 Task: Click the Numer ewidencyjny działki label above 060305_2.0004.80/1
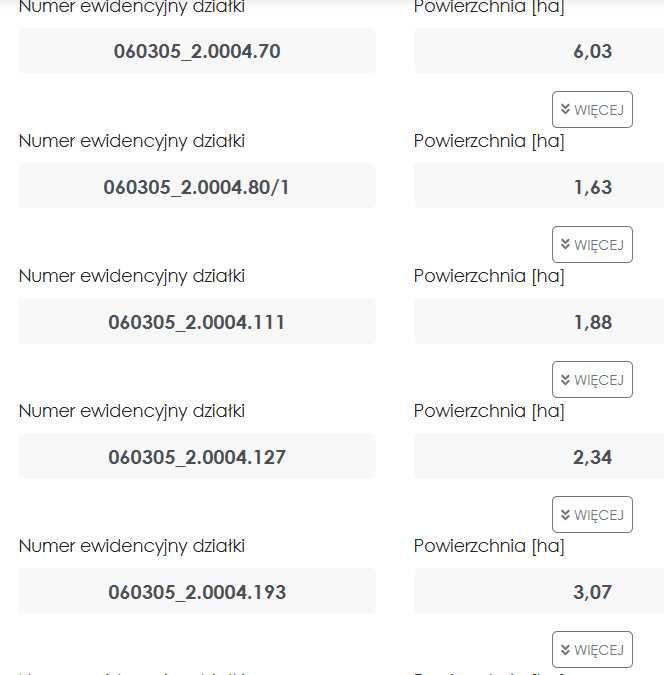(132, 141)
